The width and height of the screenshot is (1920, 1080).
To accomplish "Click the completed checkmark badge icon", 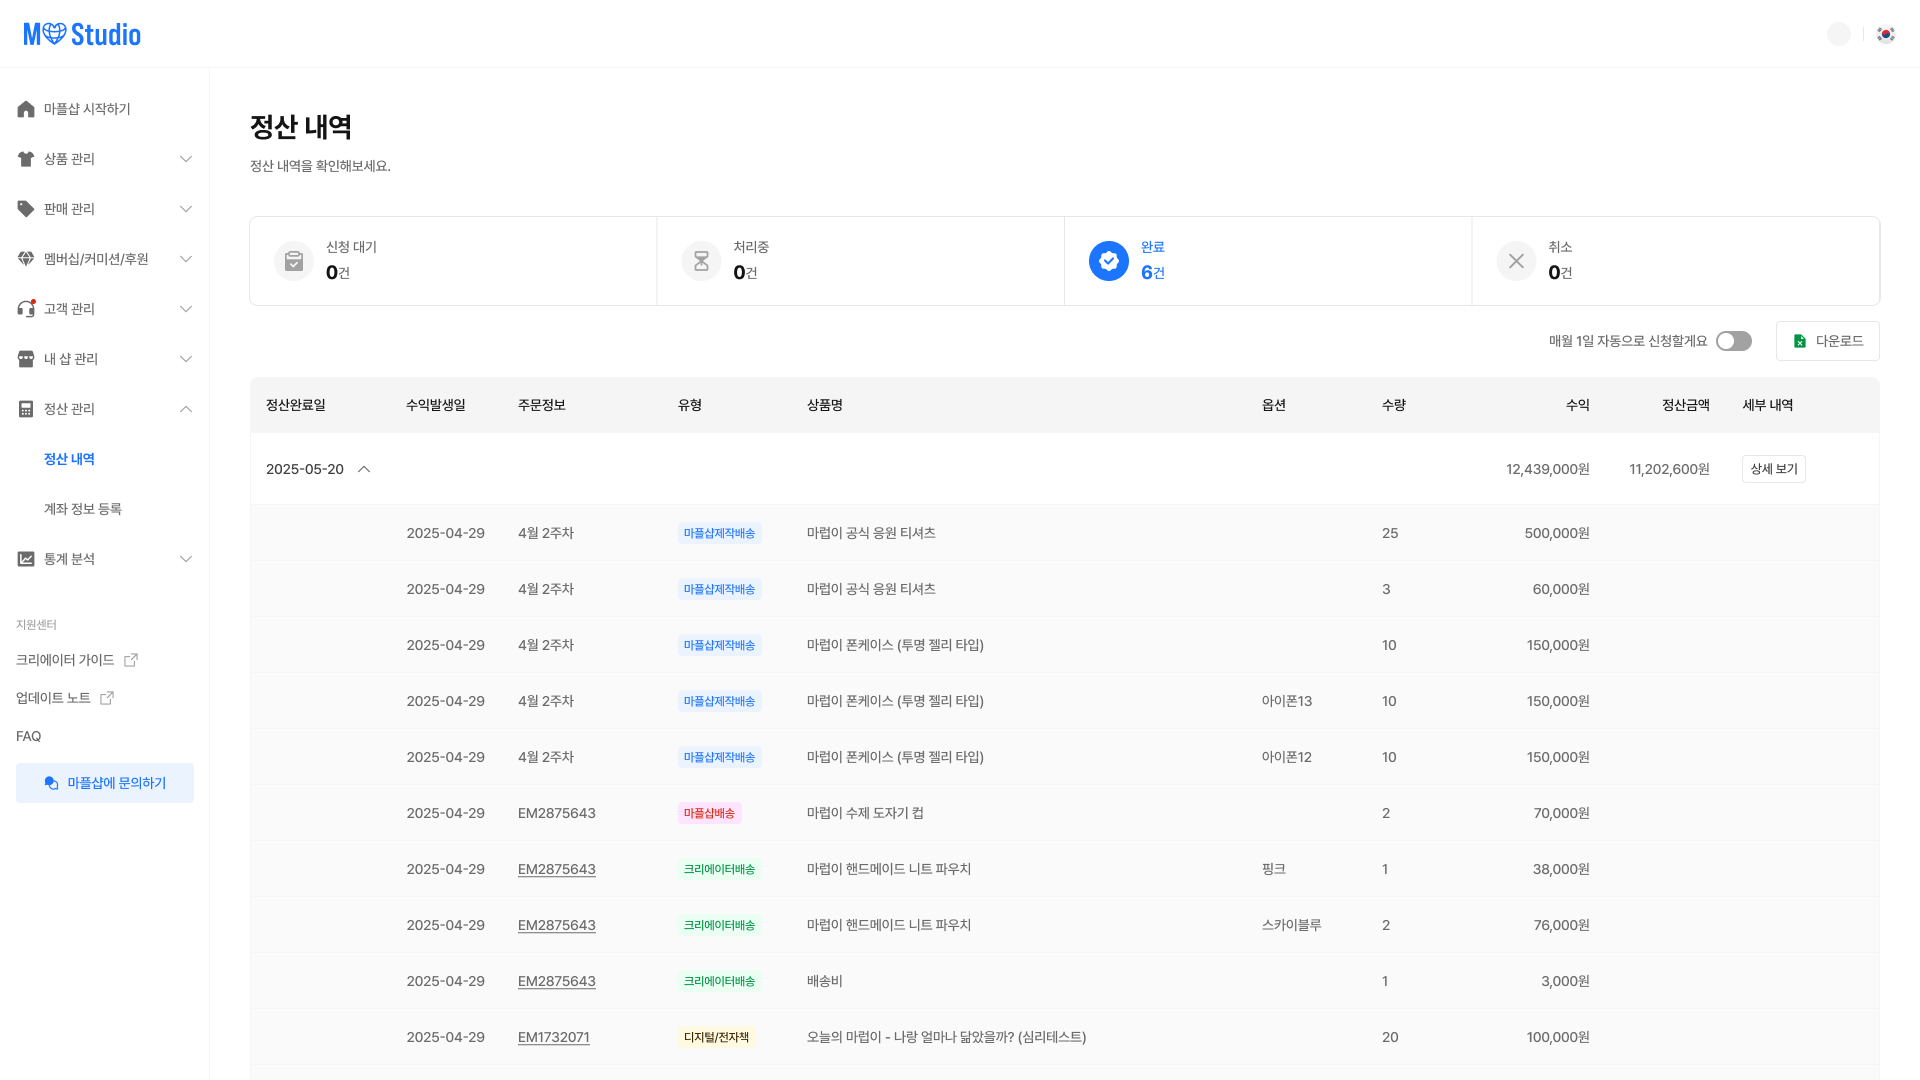I will pyautogui.click(x=1108, y=261).
